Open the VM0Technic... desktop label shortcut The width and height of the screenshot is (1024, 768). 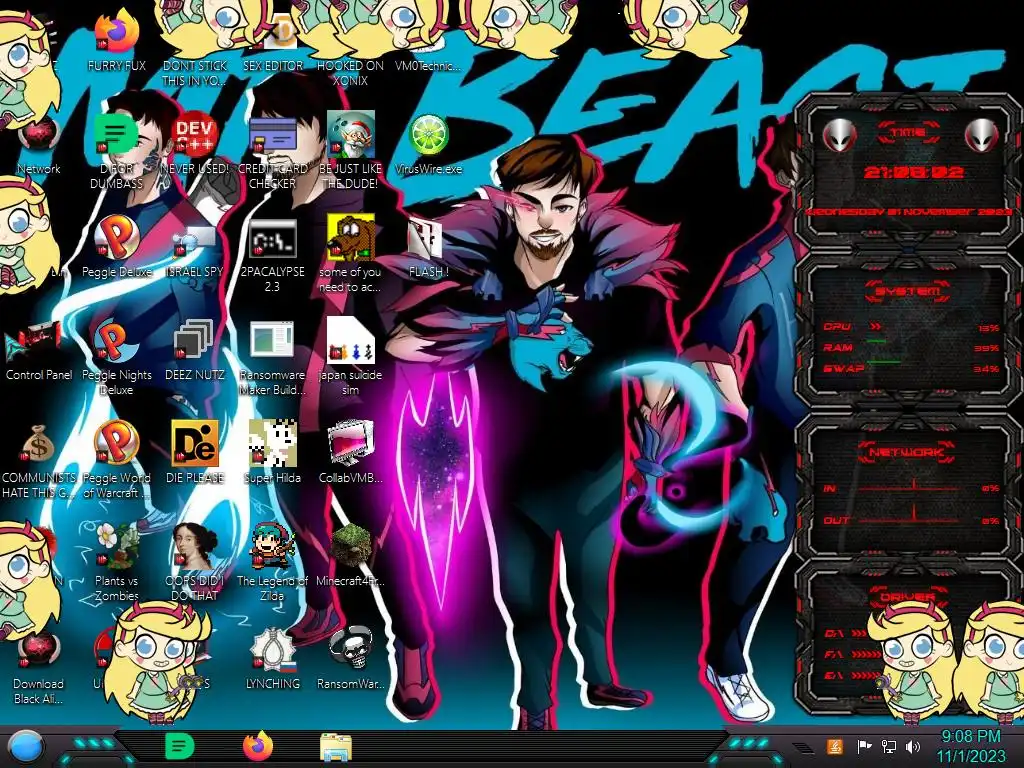[428, 66]
